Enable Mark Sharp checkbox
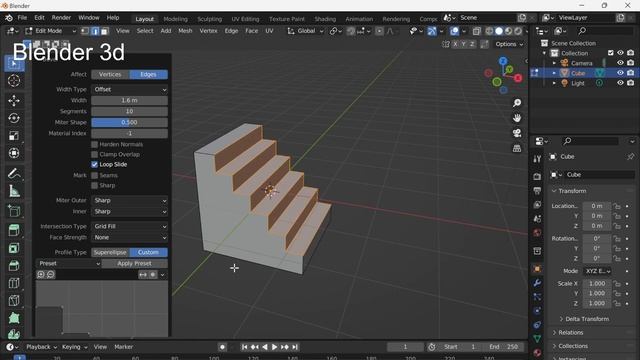 [95, 185]
